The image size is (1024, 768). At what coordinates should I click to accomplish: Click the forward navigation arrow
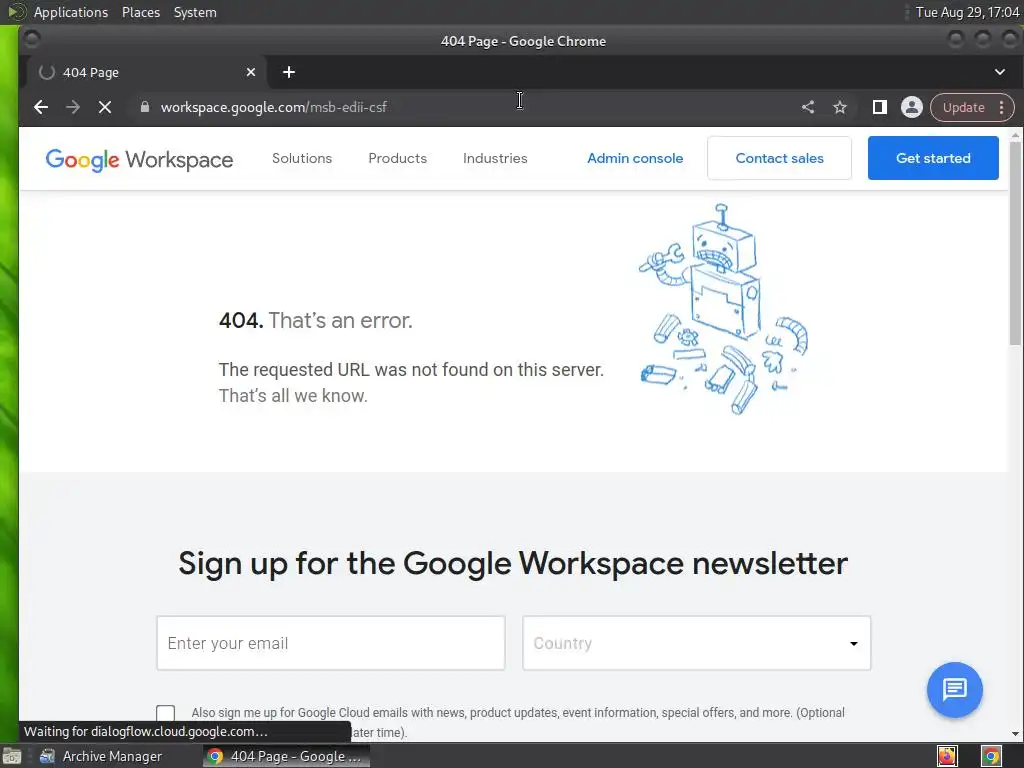[72, 107]
